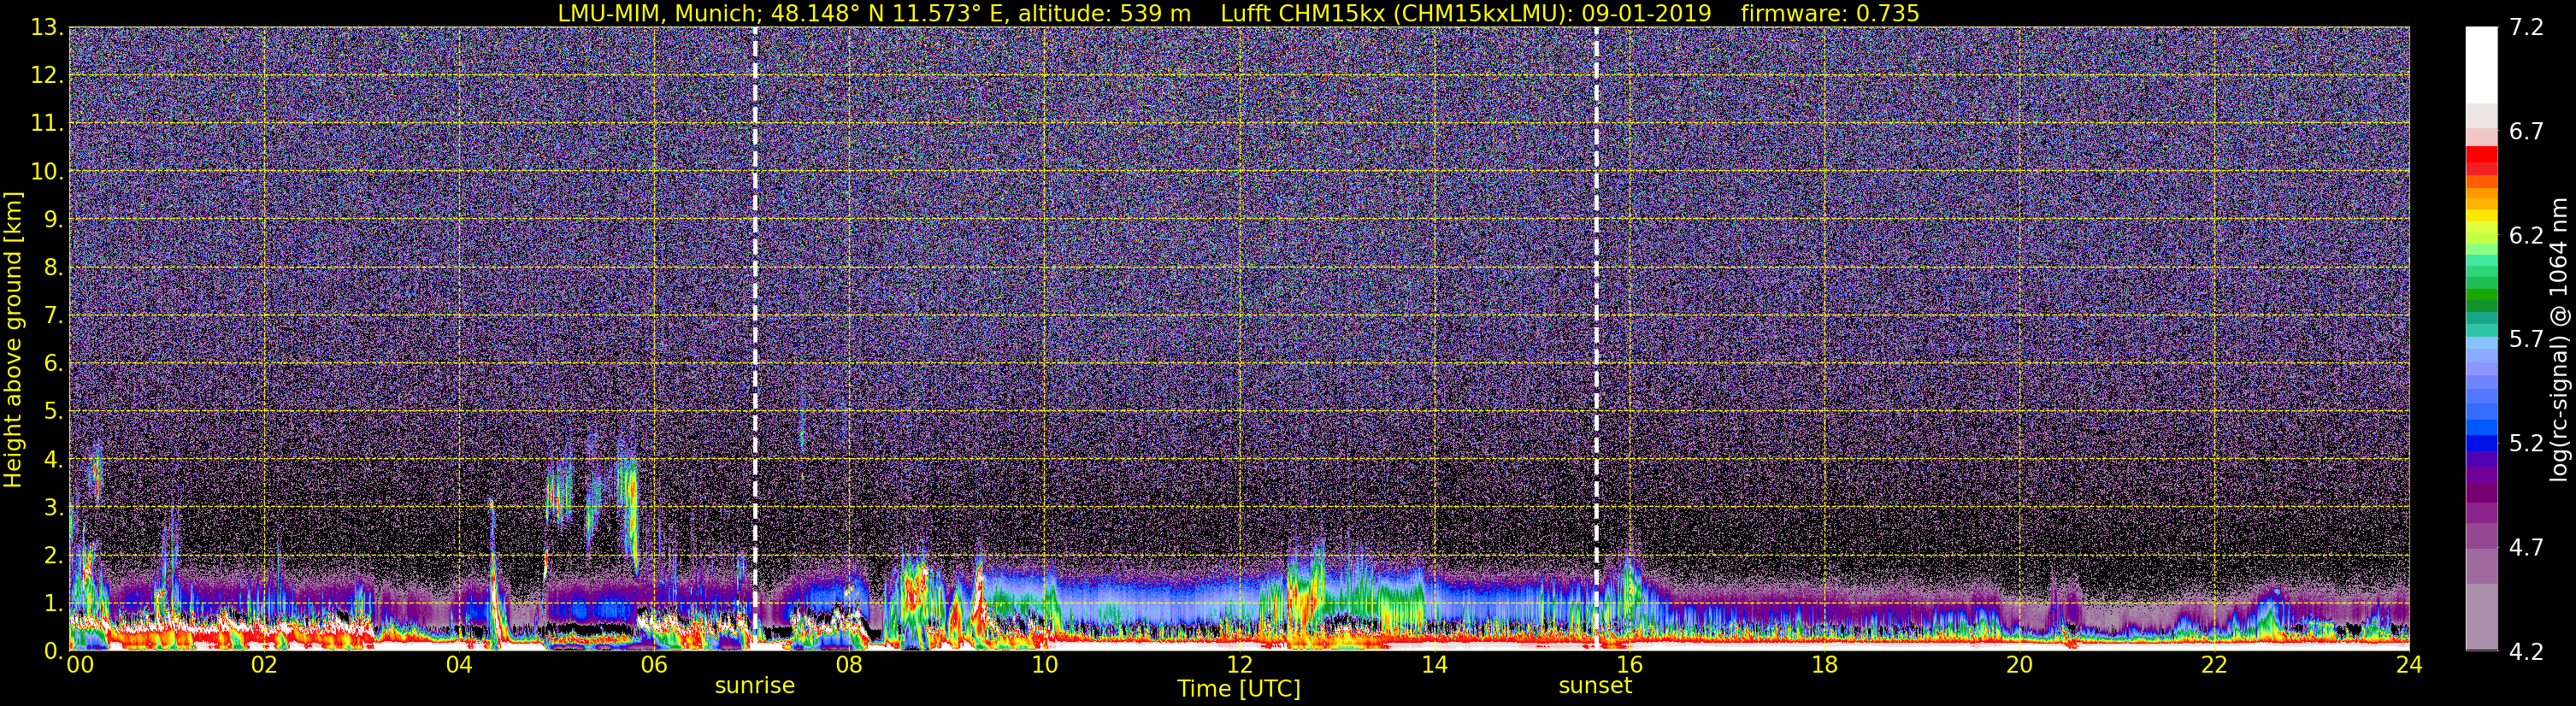Viewport: 2576px width, 706px height.
Task: Click the colorbar value 6.2
Action: [x=2526, y=235]
